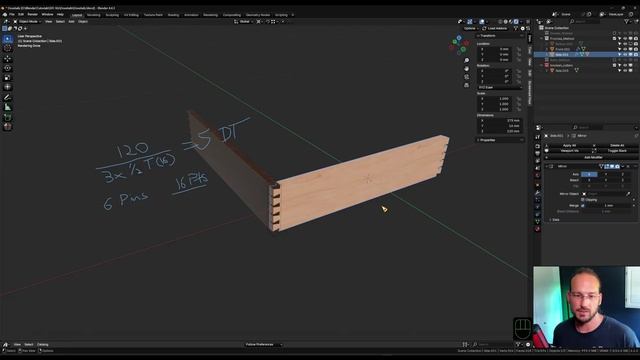Open the Tool properties tab icon
640x360 pixels.
click(x=538, y=137)
